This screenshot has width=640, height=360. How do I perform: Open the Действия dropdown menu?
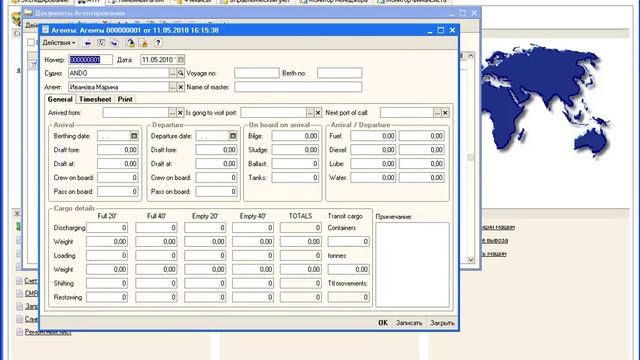pos(59,43)
